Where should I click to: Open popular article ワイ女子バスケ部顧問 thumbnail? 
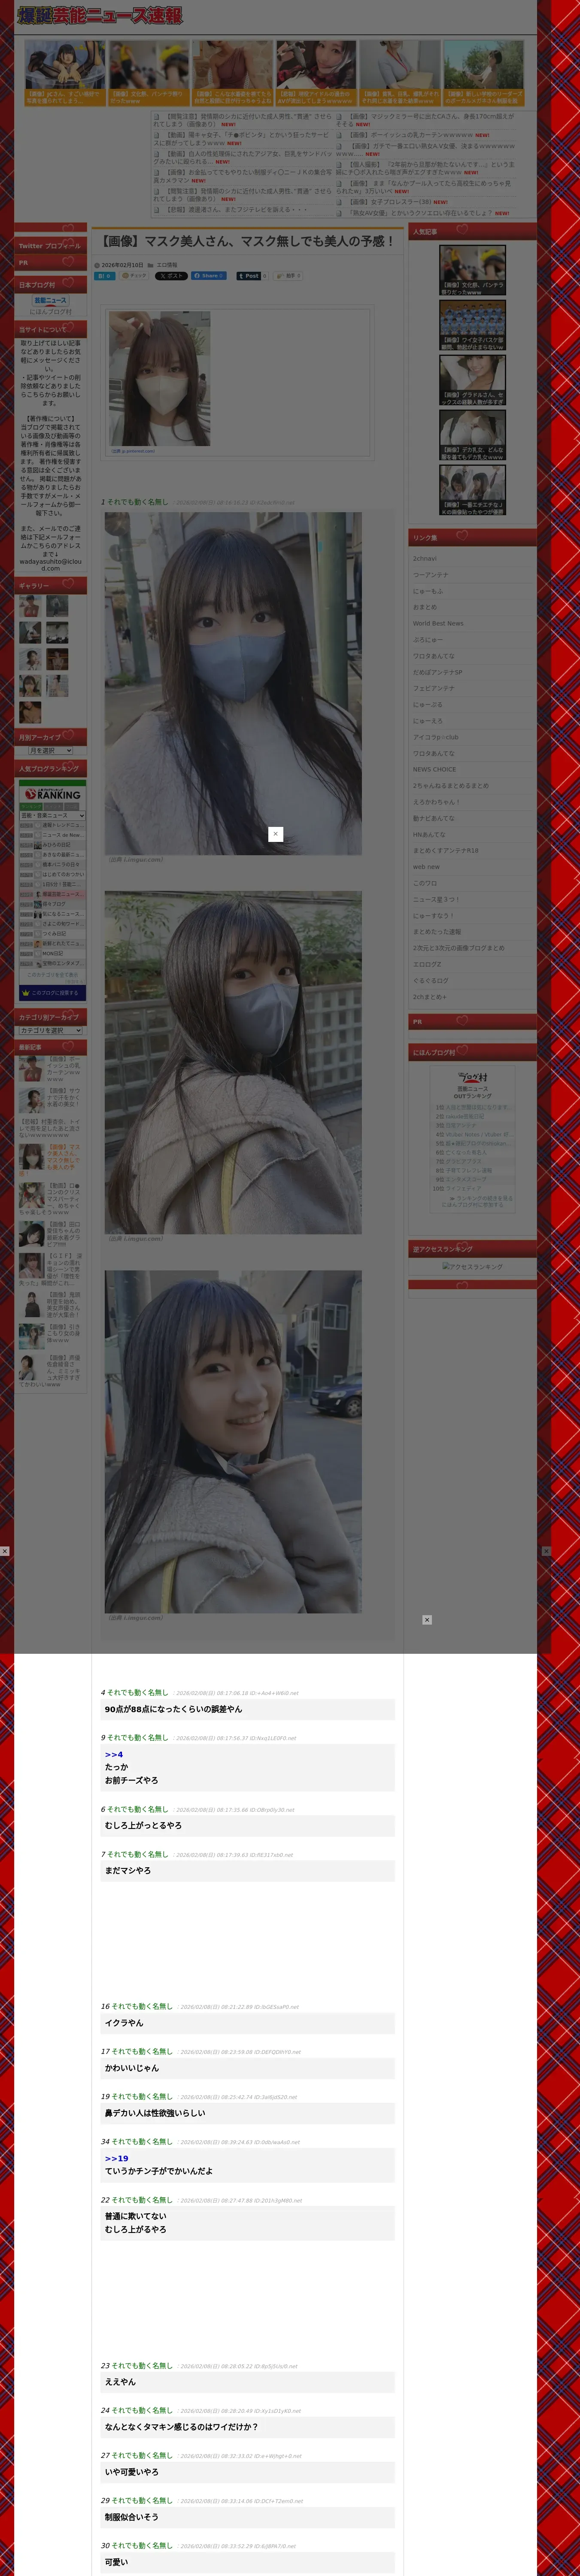pyautogui.click(x=472, y=325)
